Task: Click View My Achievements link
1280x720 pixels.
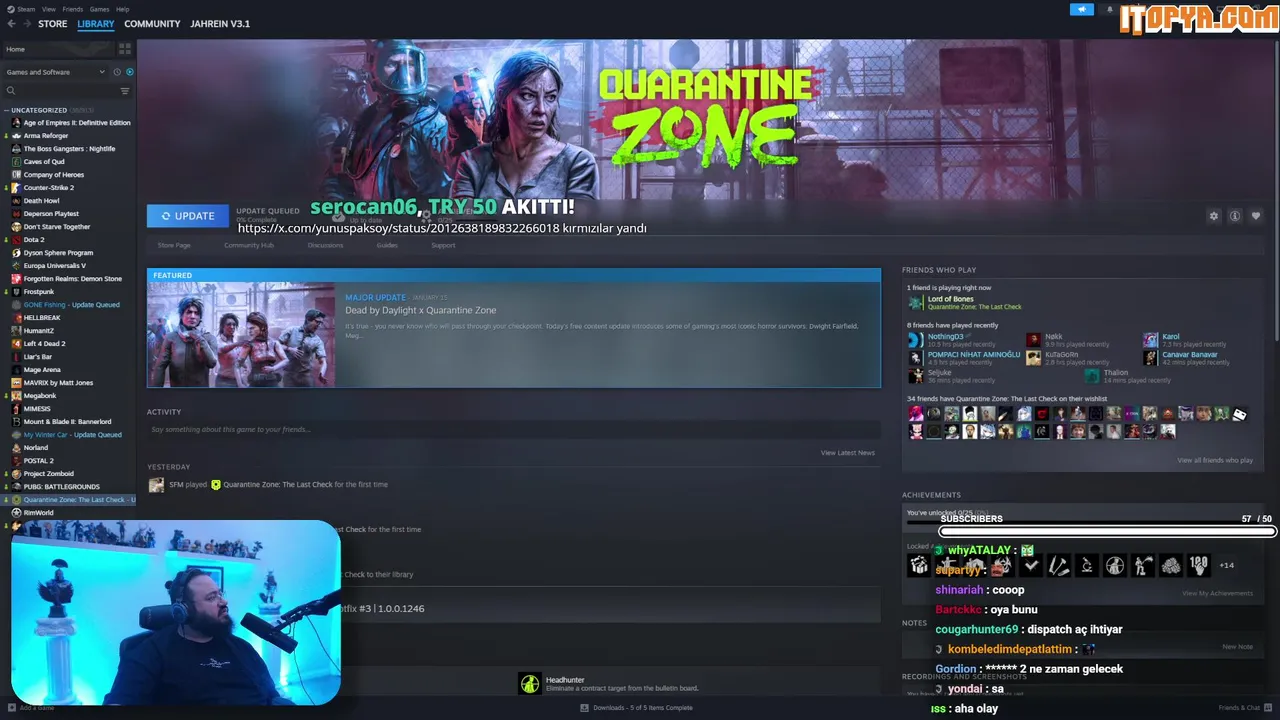Action: point(1217,593)
